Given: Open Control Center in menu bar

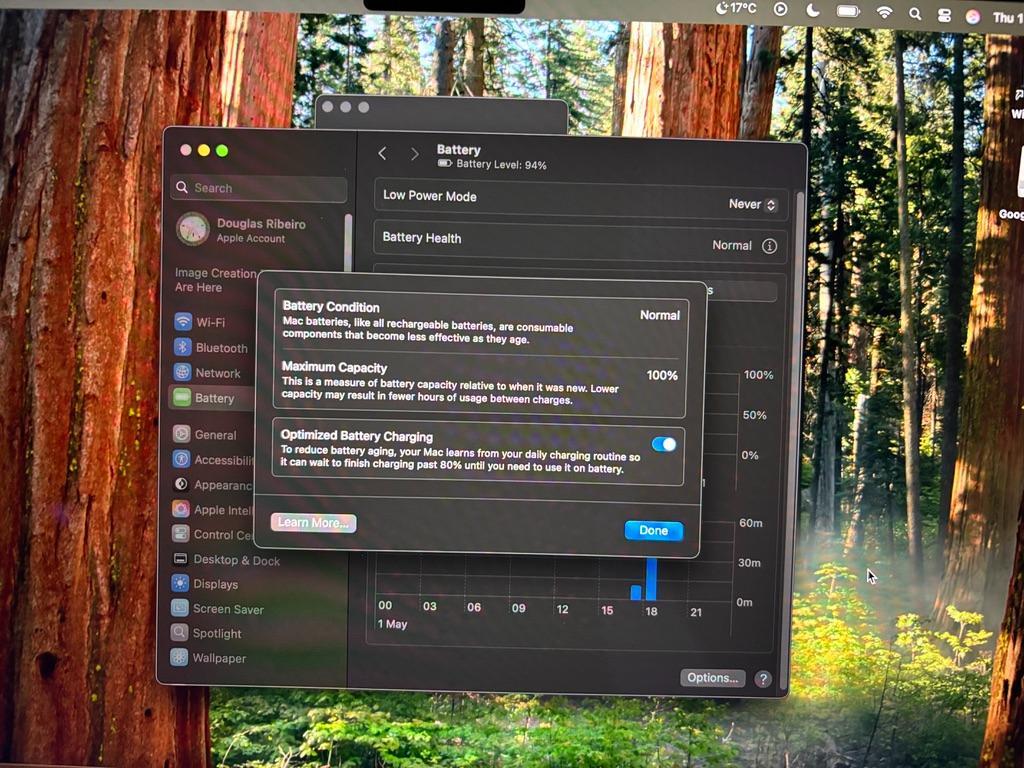Looking at the screenshot, I should pyautogui.click(x=944, y=15).
